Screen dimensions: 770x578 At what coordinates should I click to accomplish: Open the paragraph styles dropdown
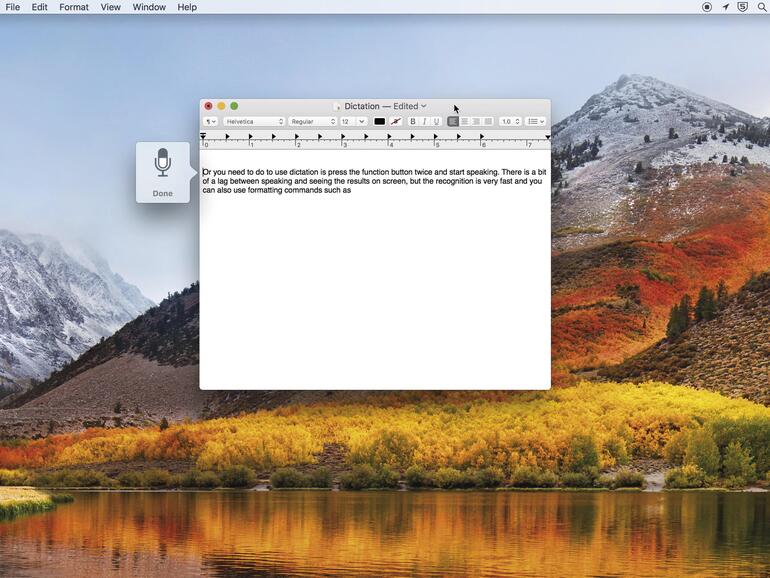pyautogui.click(x=211, y=121)
